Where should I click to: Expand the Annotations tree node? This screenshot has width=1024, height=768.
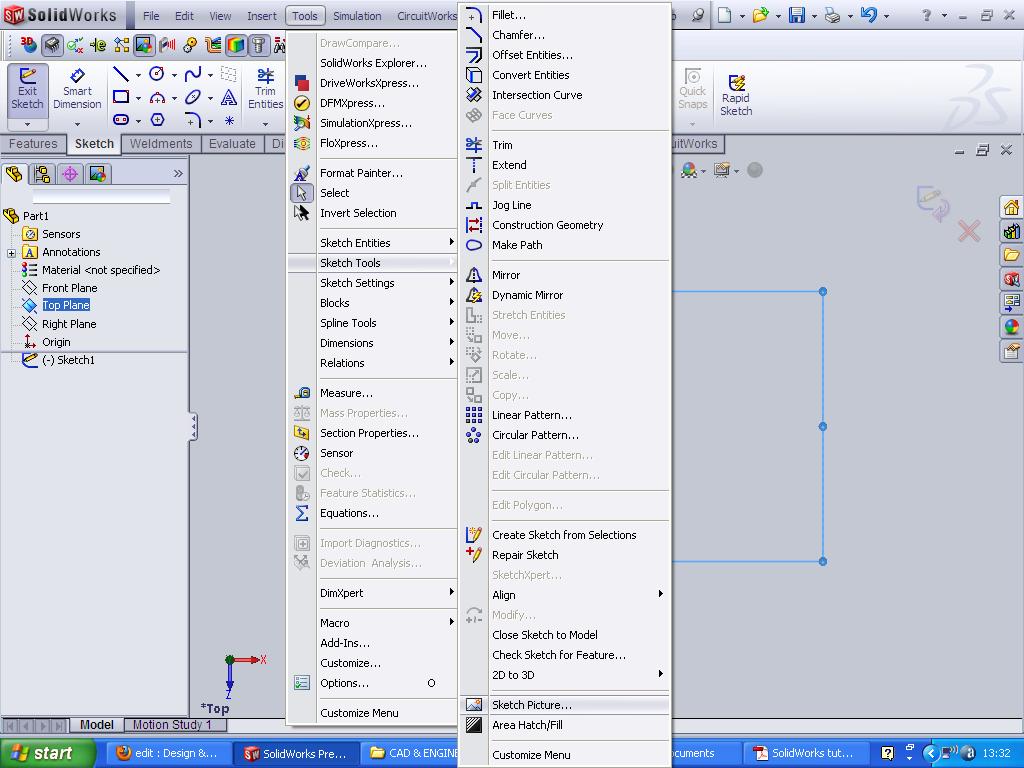tap(11, 253)
